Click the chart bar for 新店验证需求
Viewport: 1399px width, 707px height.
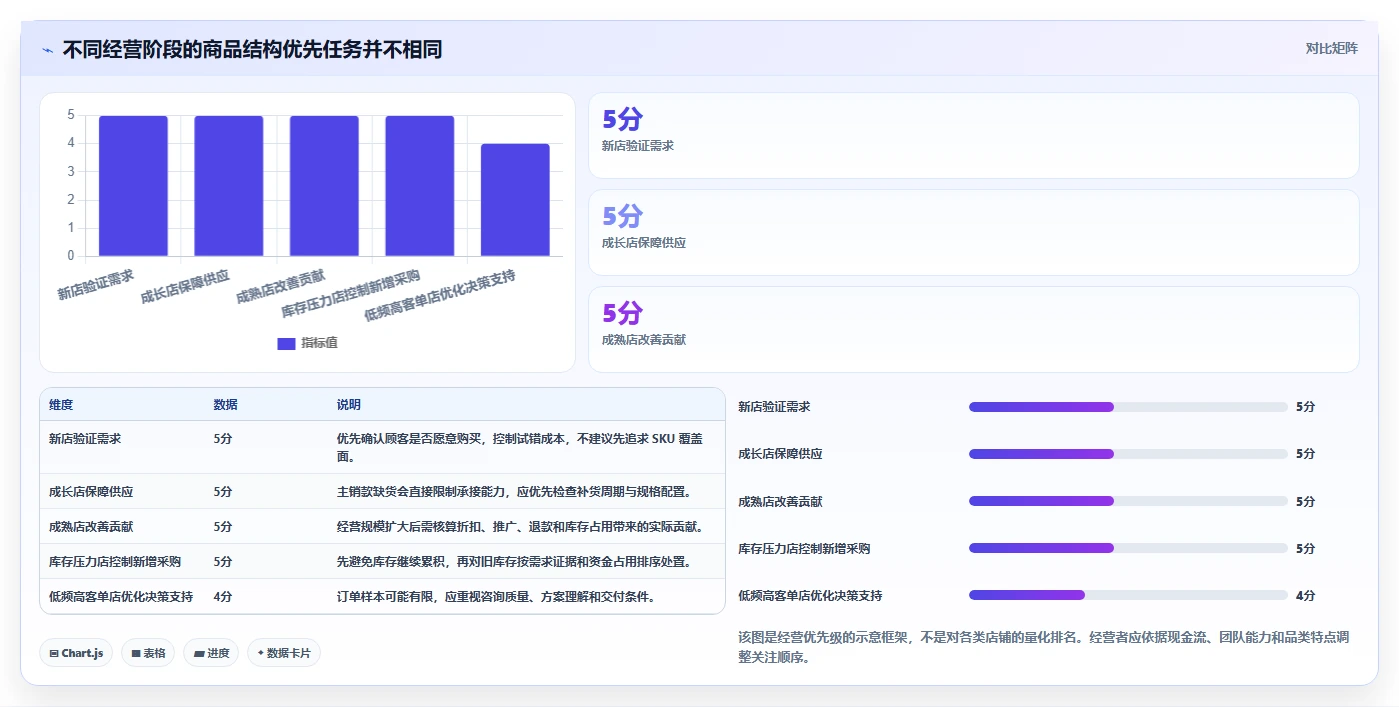(133, 186)
